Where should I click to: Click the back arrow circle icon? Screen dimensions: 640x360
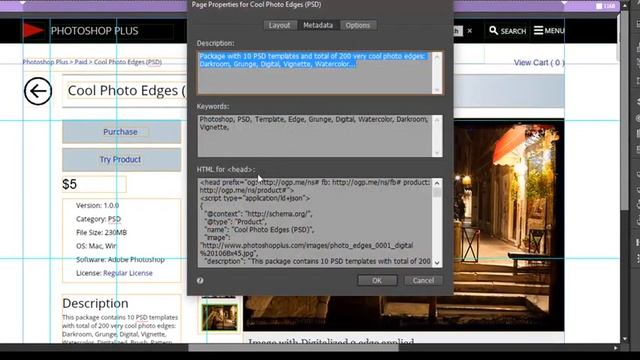38,91
